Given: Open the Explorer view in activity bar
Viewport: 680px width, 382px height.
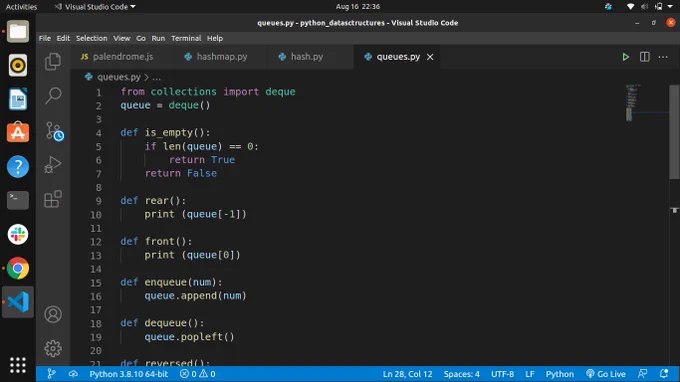Looking at the screenshot, I should (x=53, y=62).
